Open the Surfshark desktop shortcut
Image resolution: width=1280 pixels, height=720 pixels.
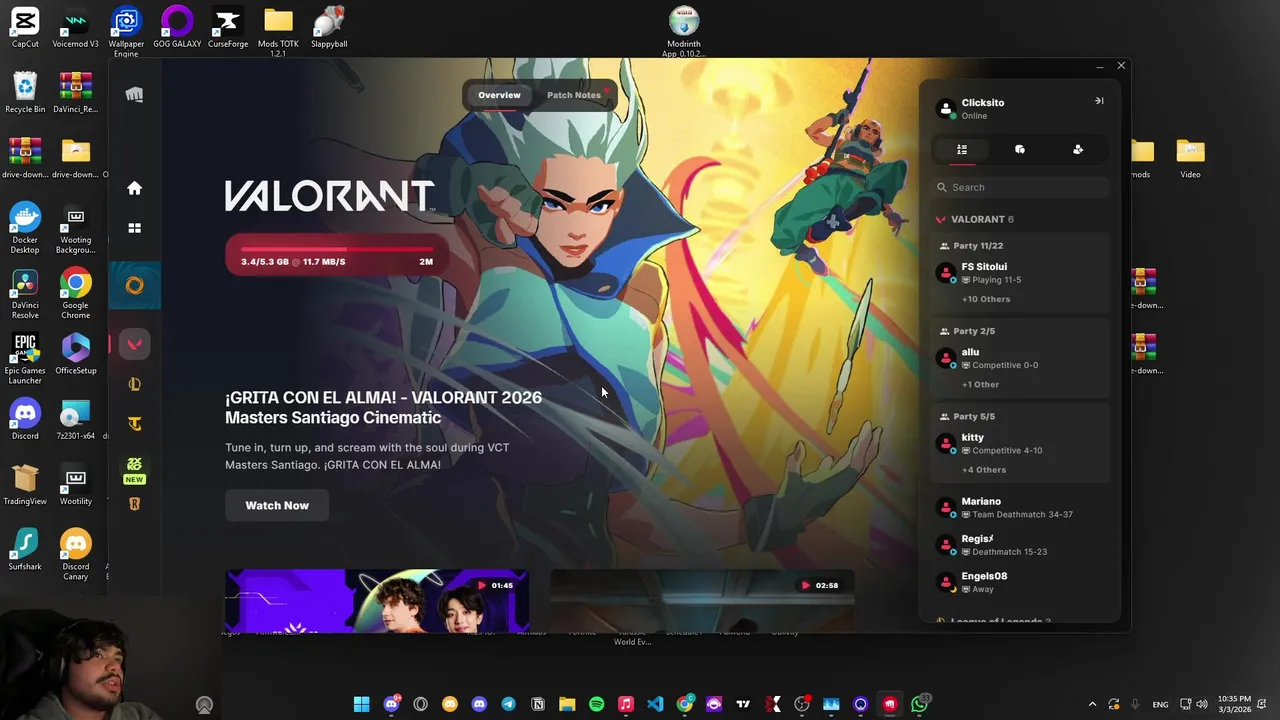coord(25,550)
